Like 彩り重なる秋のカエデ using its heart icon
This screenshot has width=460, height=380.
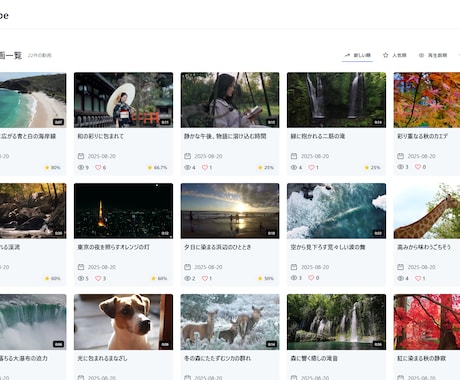point(418,167)
